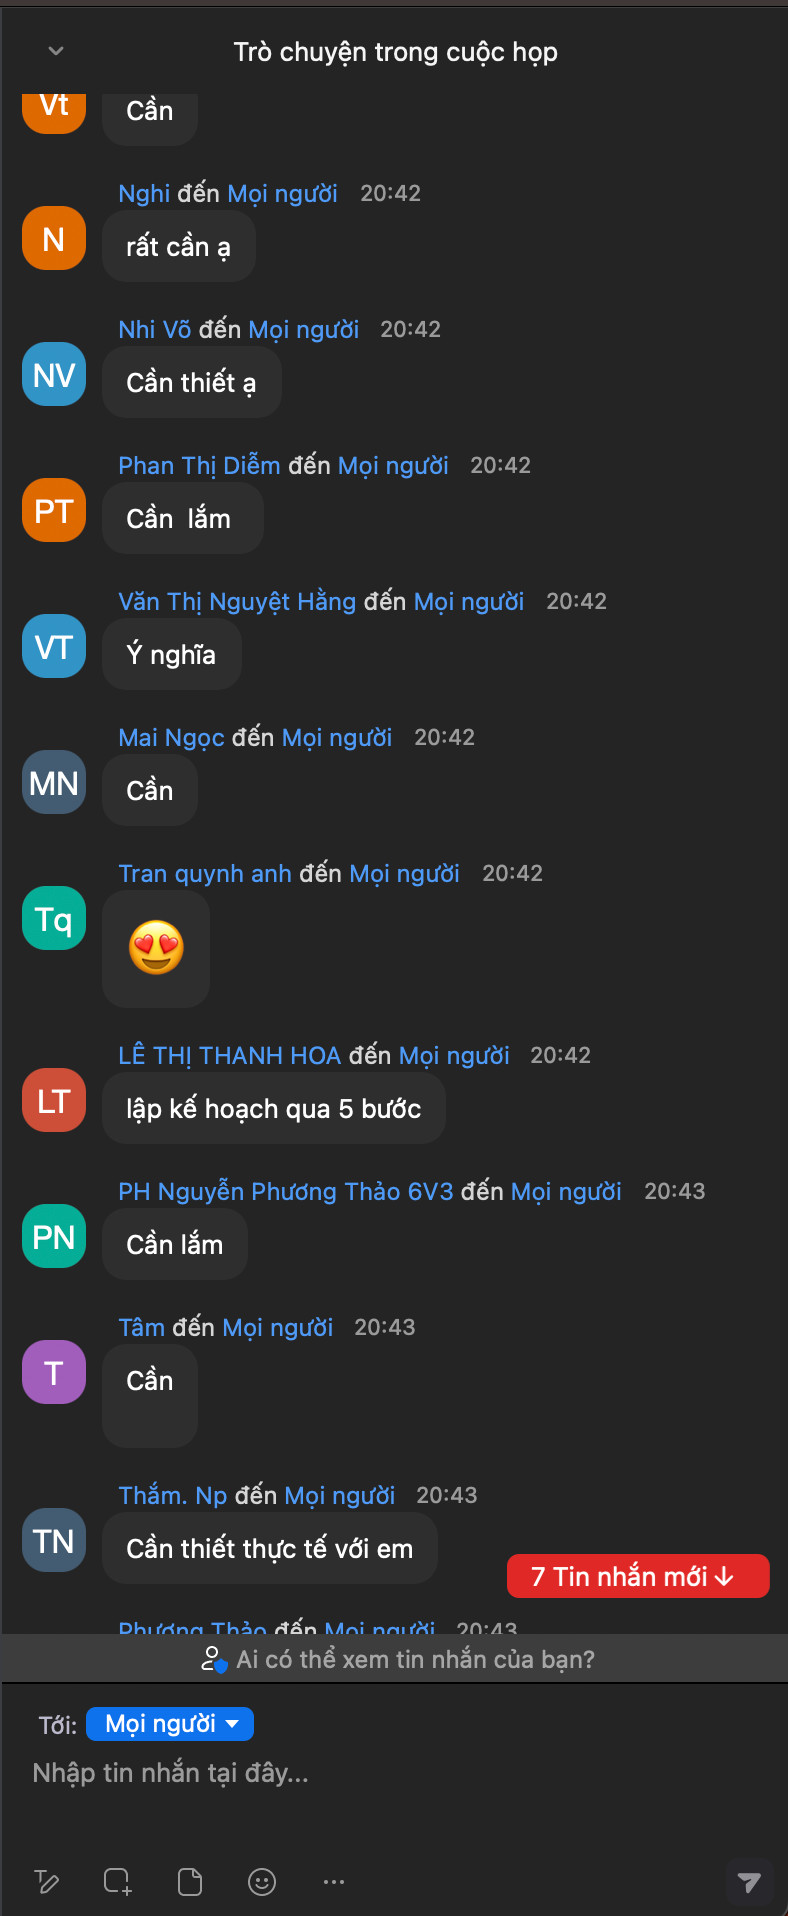The image size is (788, 1916).
Task: Click the send message arrow icon
Action: point(749,1881)
